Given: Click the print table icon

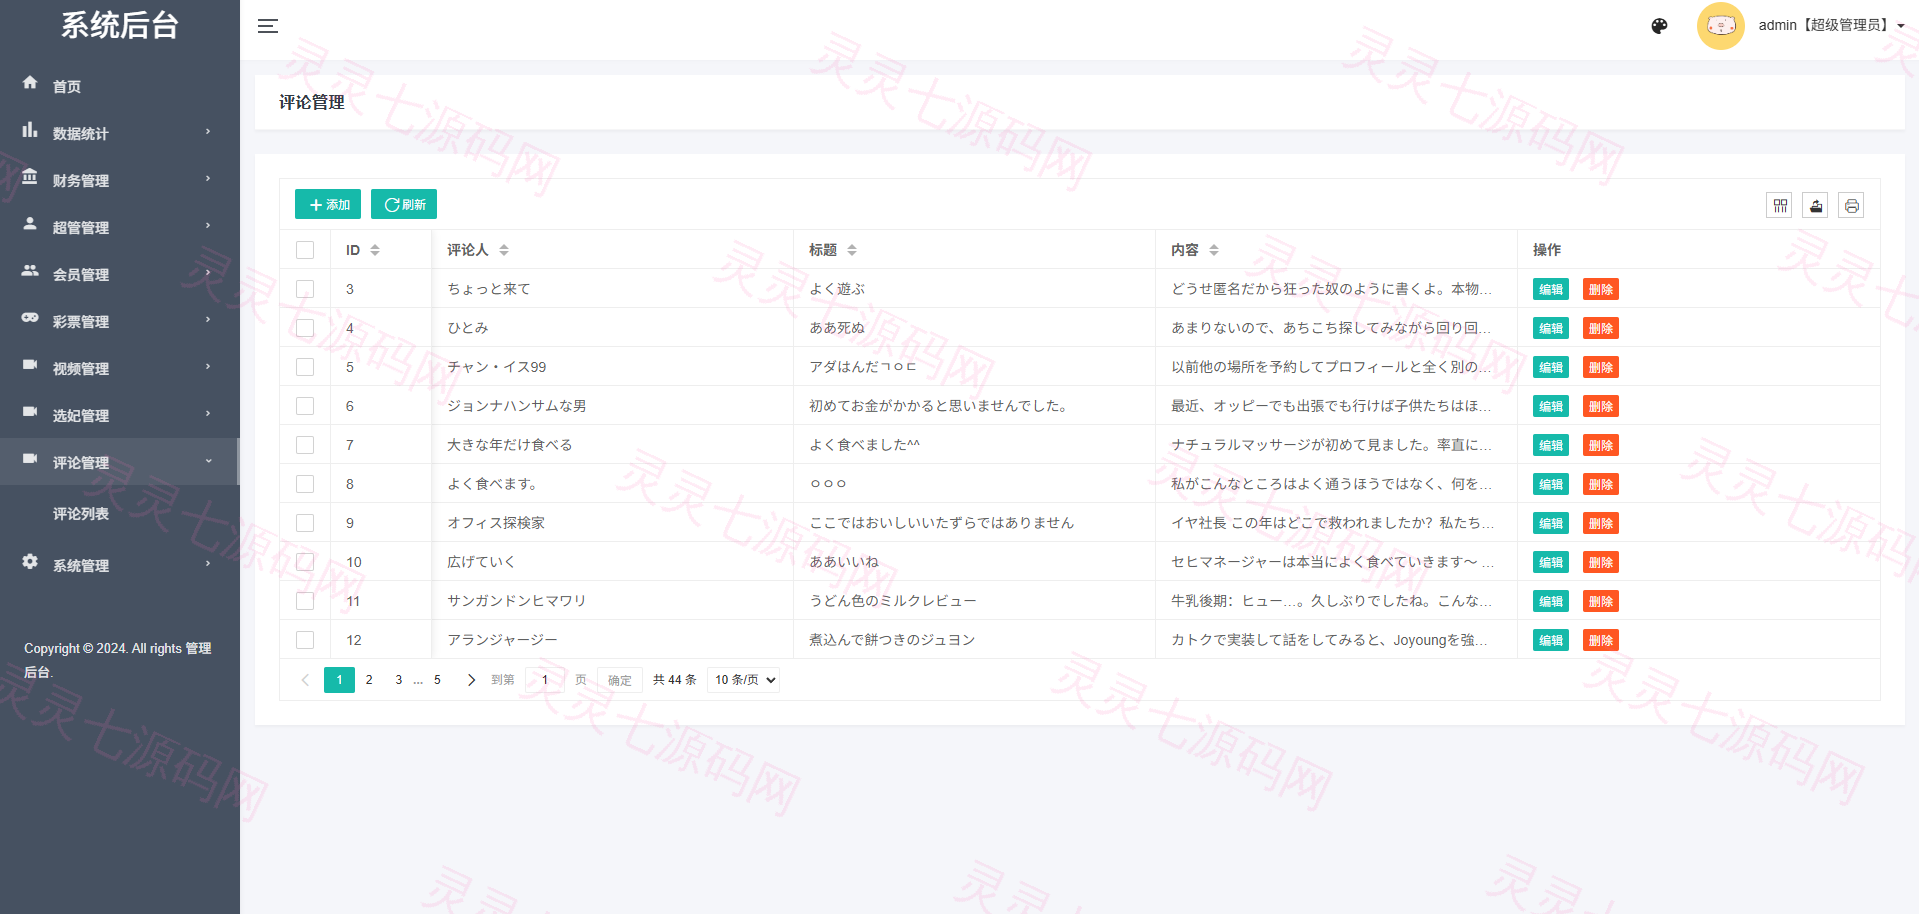Looking at the screenshot, I should click(x=1851, y=206).
